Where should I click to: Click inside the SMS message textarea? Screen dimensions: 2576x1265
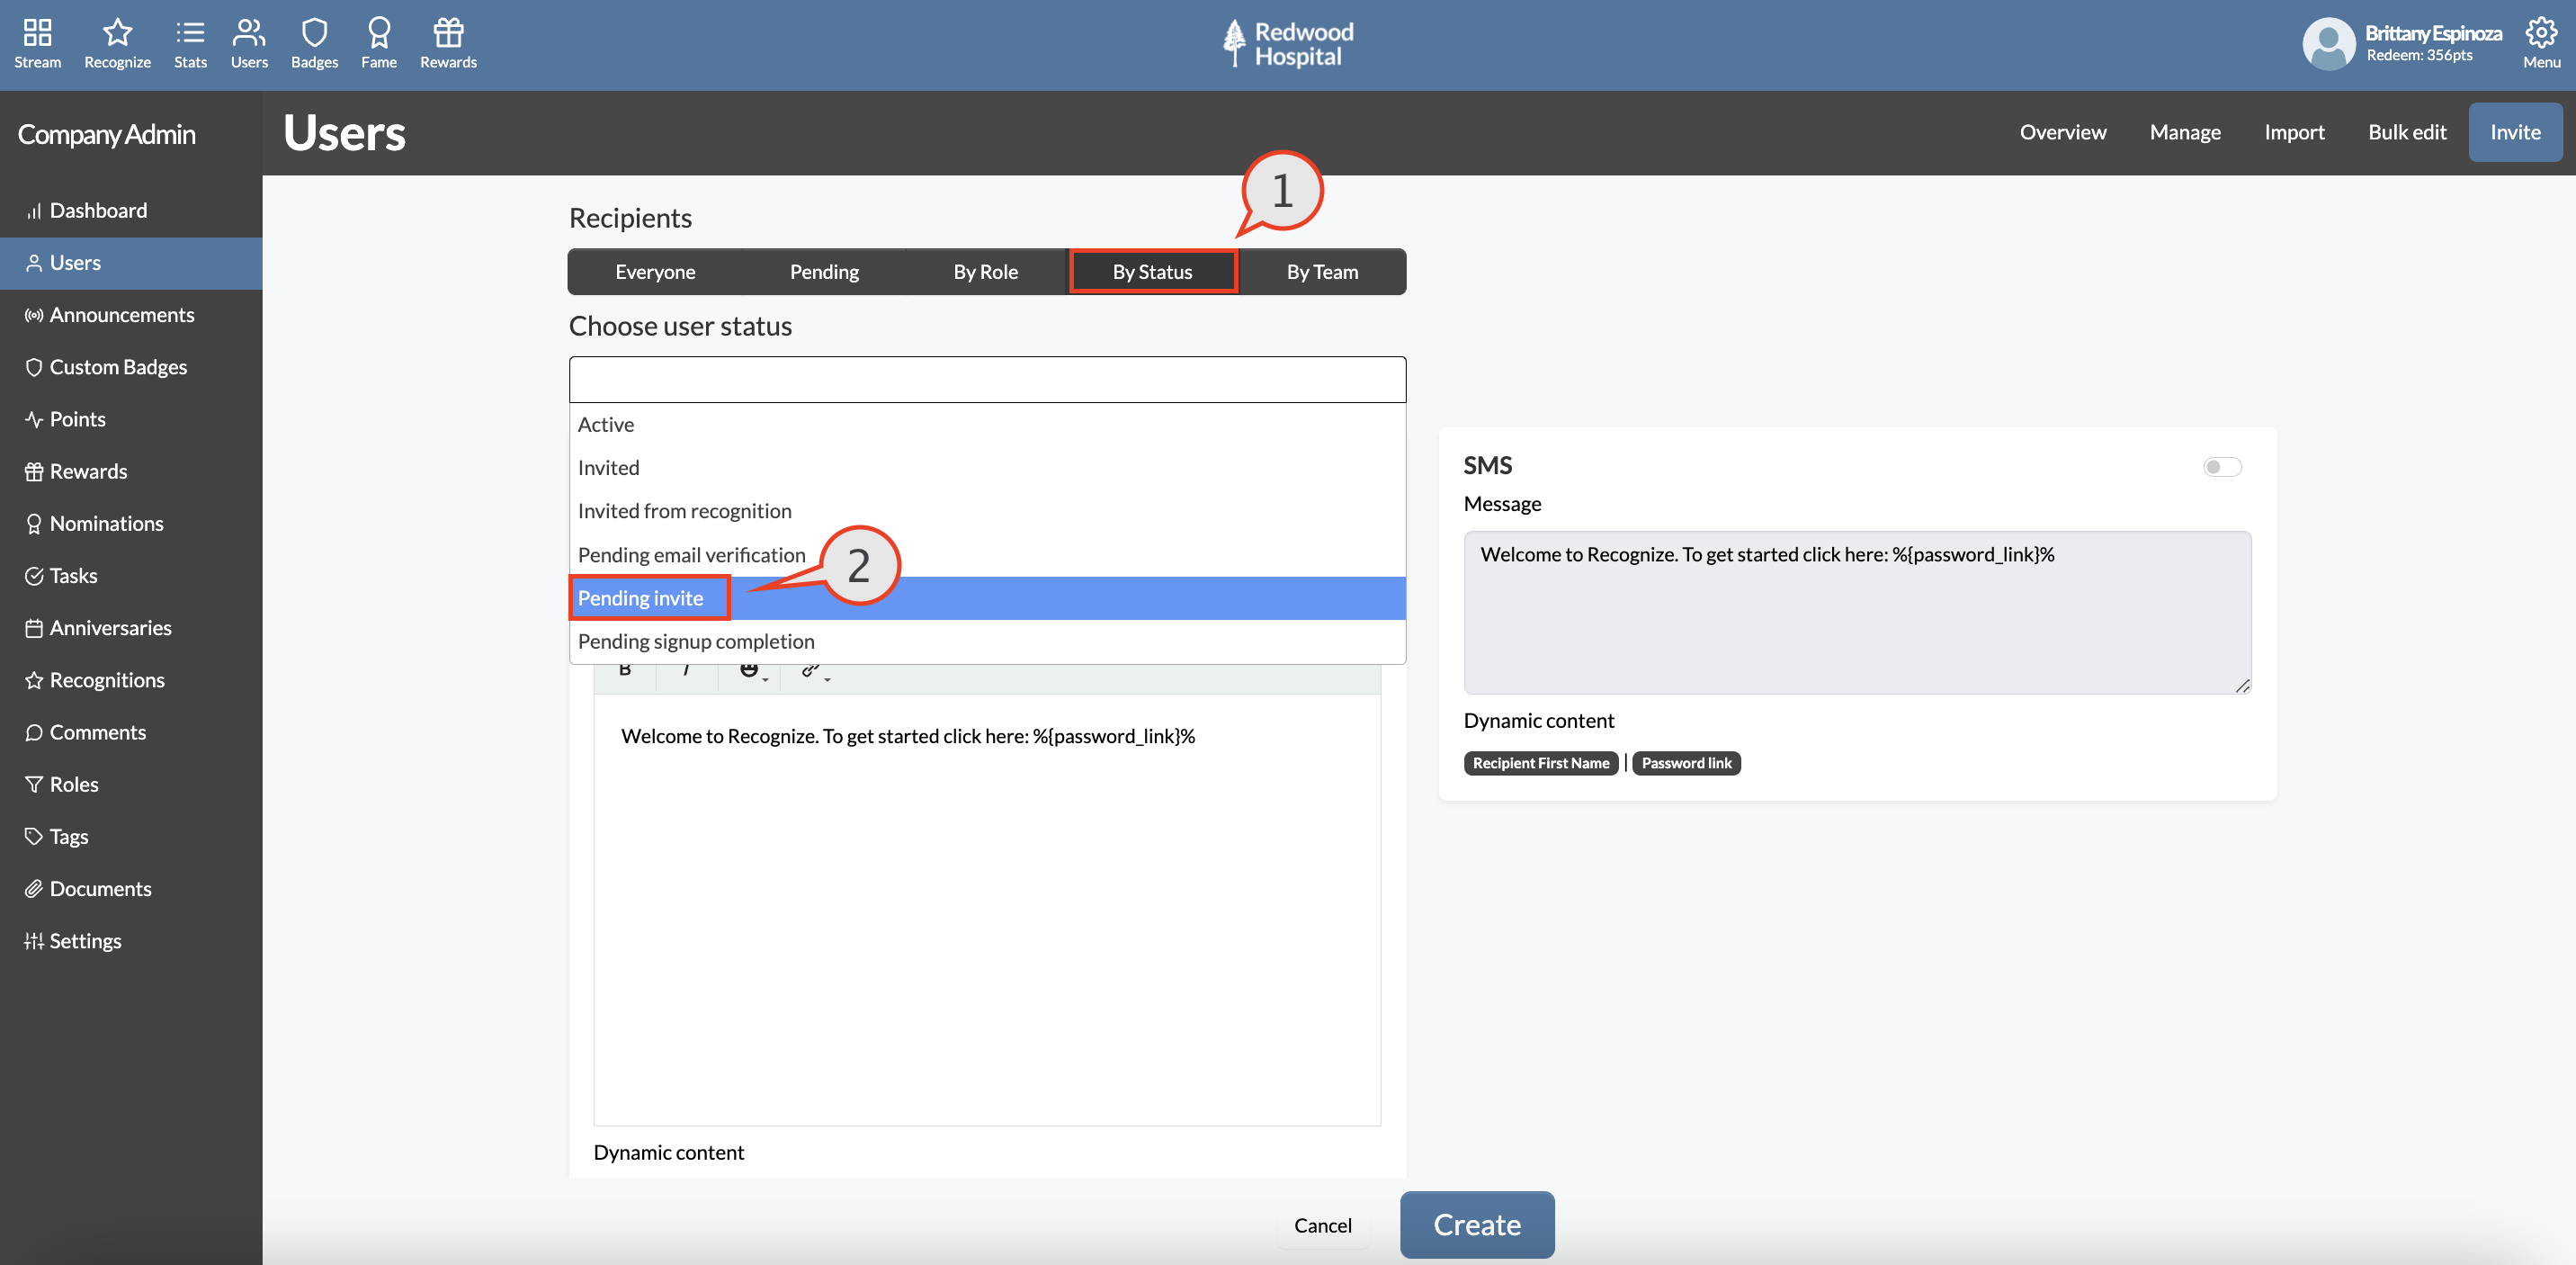click(x=1857, y=612)
